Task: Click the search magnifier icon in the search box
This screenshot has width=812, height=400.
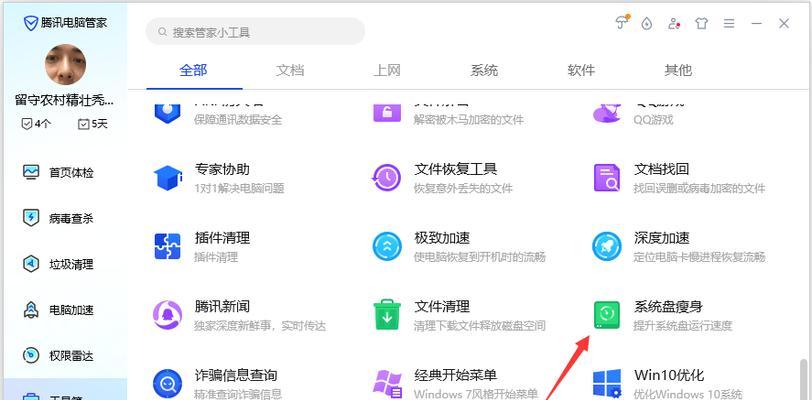Action: (x=162, y=32)
